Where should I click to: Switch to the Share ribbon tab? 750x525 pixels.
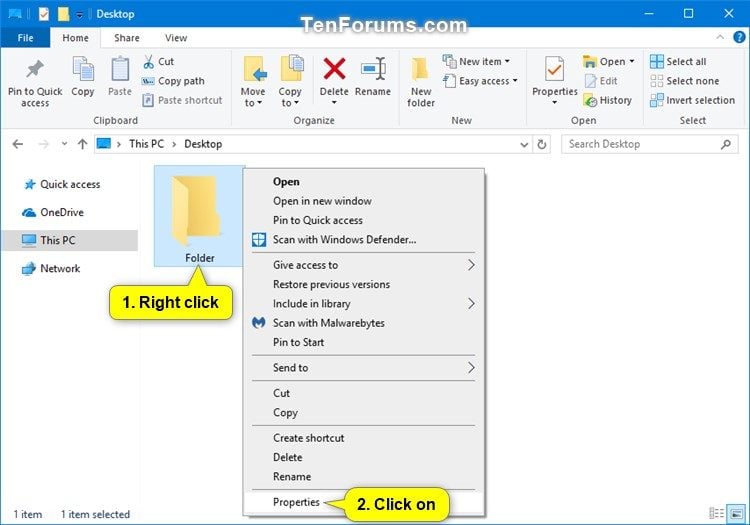click(127, 38)
